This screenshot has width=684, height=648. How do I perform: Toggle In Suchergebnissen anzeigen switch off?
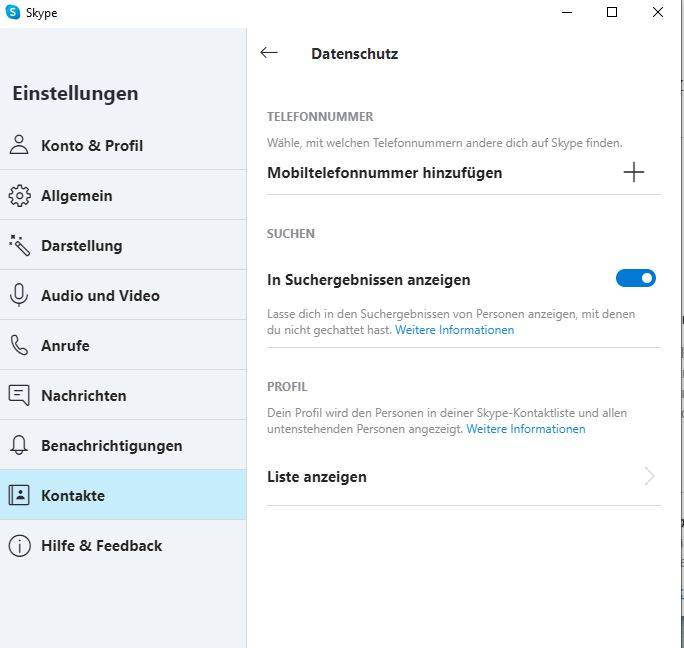pyautogui.click(x=636, y=278)
